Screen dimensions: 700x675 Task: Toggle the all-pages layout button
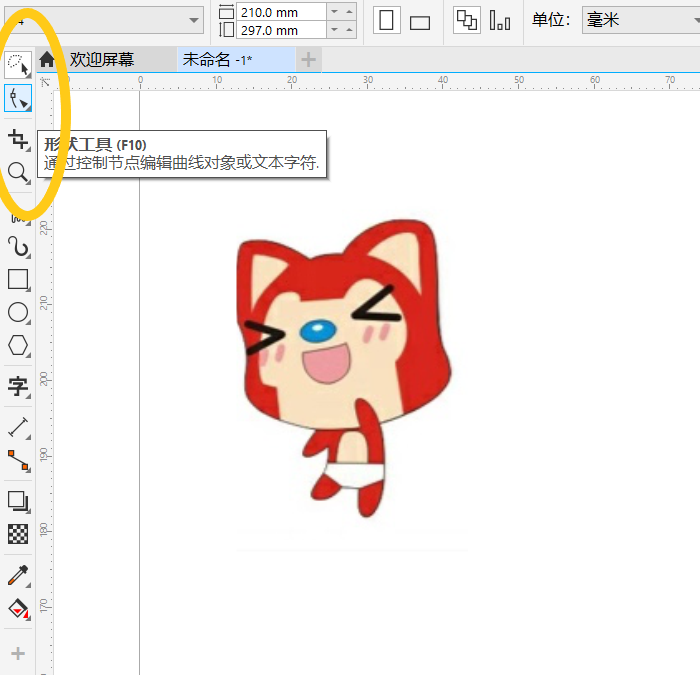point(466,21)
